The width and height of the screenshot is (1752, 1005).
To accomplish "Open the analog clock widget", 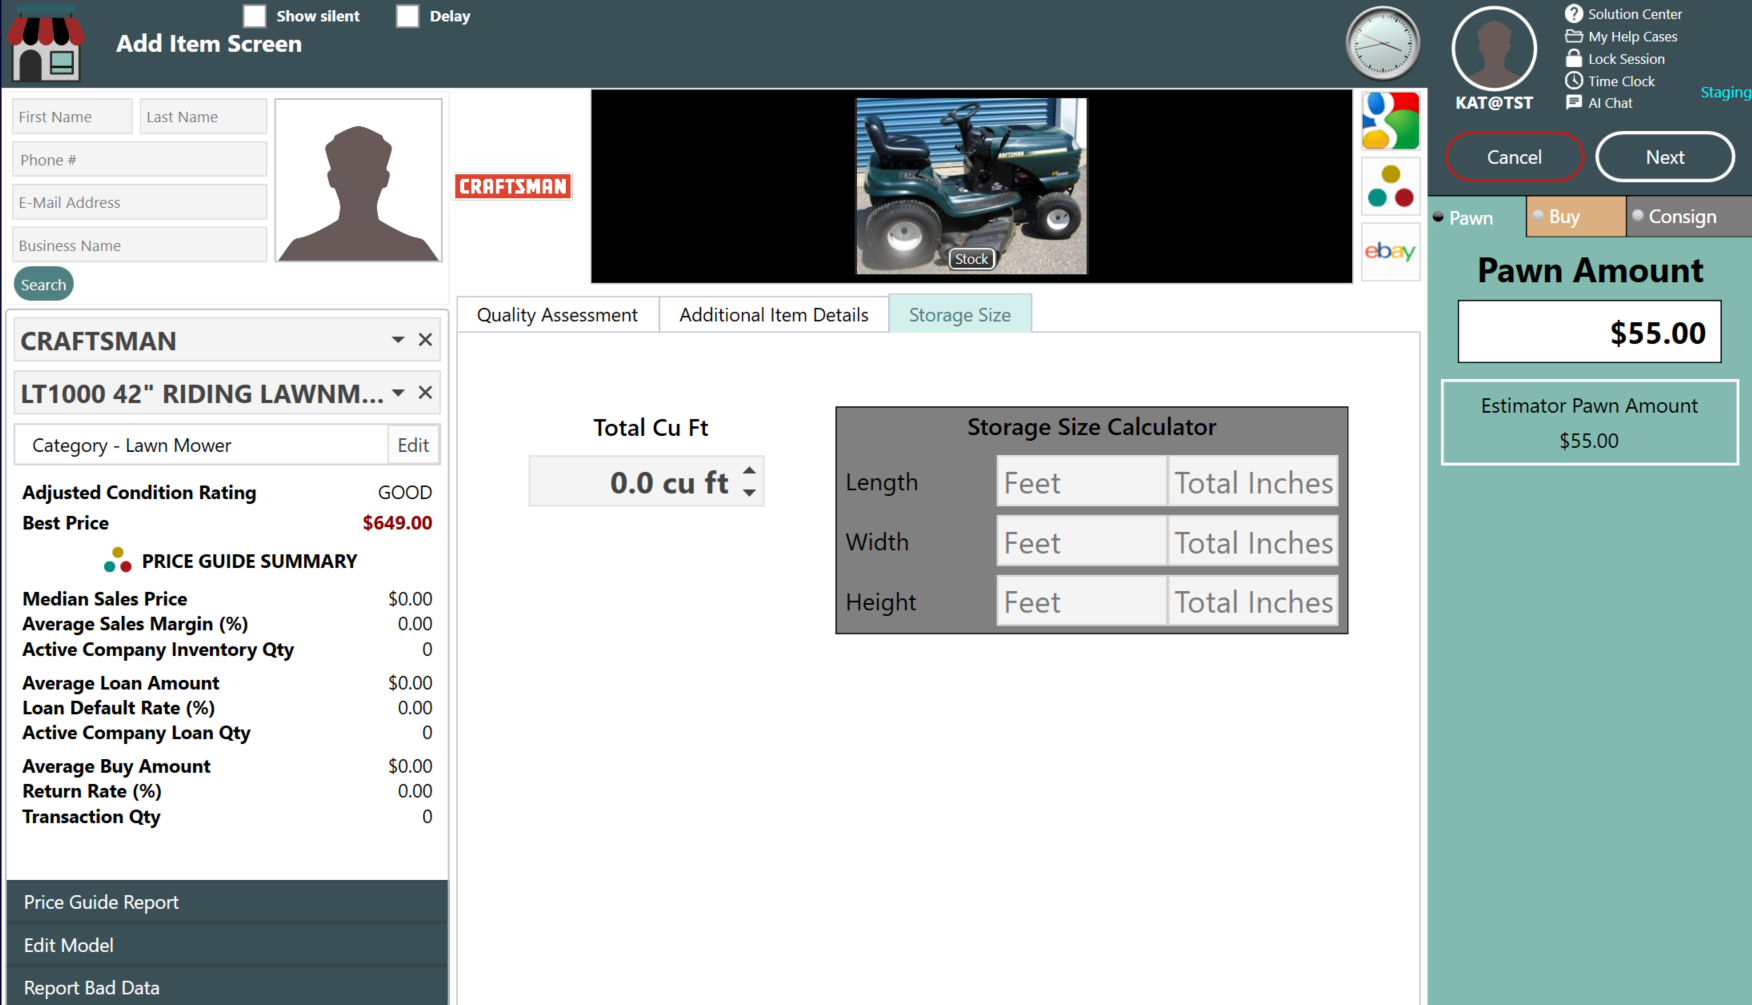I will 1383,44.
